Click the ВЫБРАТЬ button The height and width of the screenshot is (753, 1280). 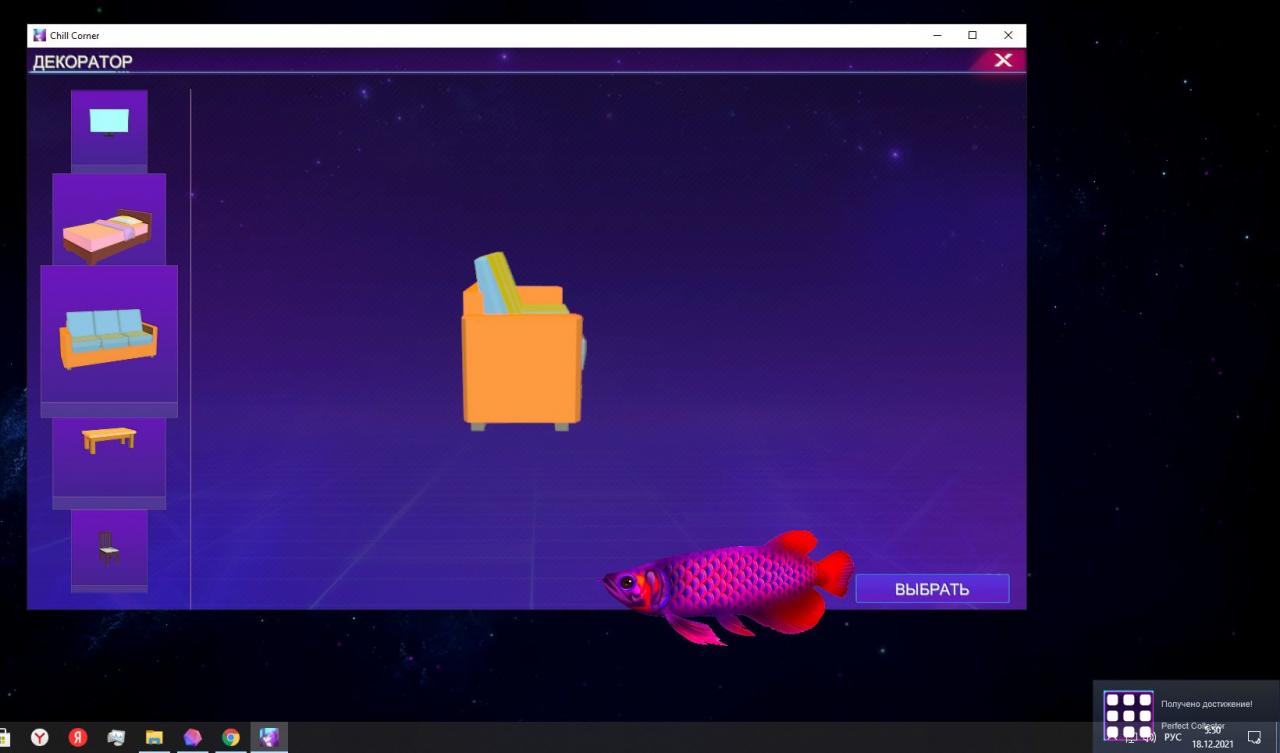click(932, 589)
